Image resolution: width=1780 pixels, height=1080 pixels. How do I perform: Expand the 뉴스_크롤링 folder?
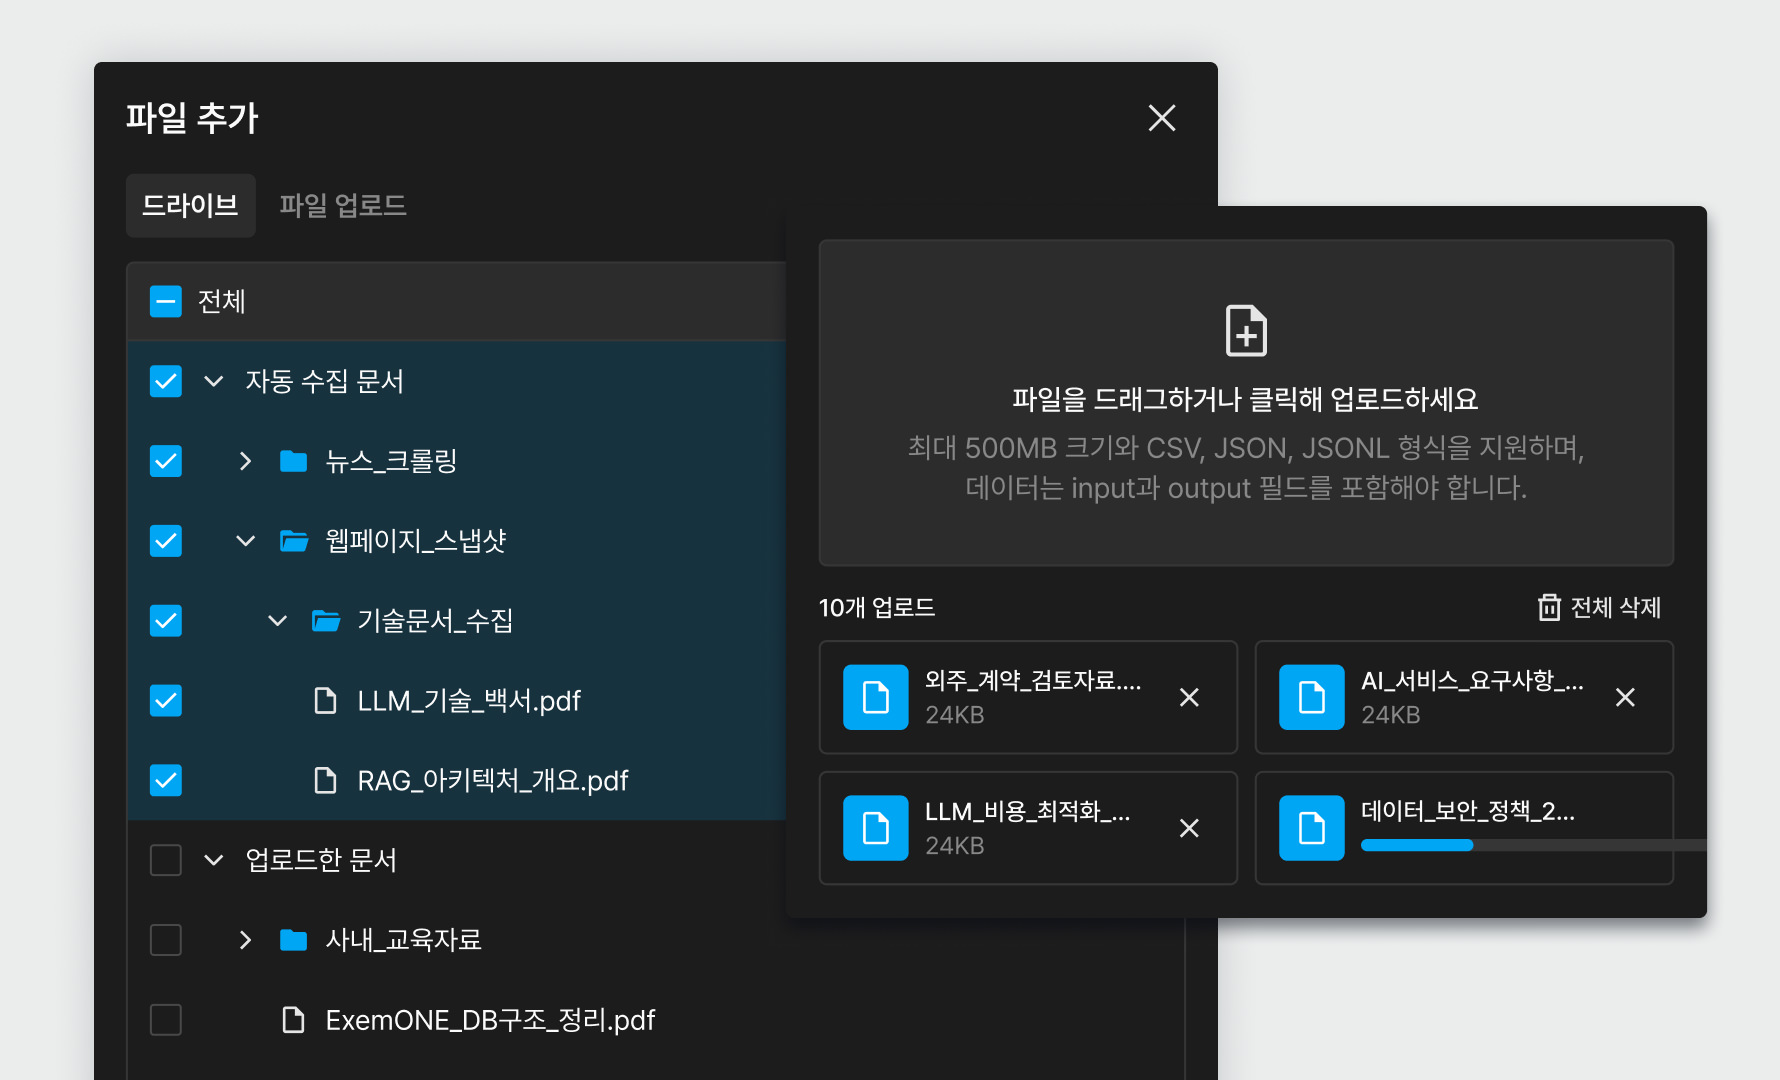tap(245, 461)
